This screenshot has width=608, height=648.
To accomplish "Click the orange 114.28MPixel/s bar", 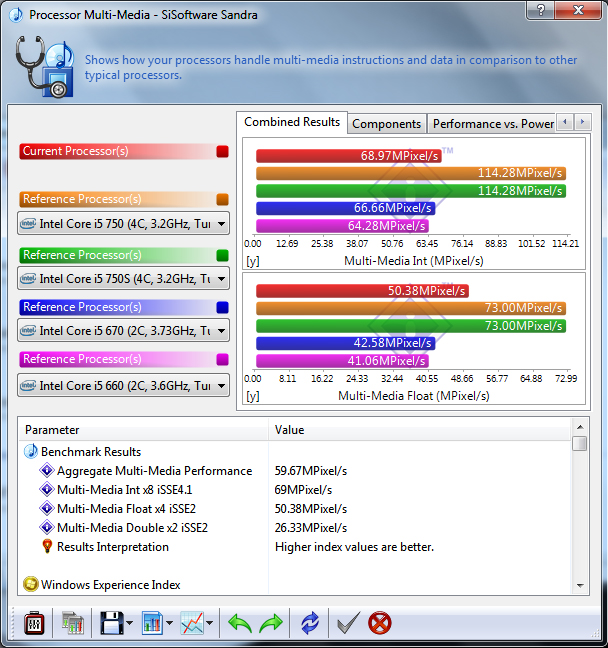I will [x=411, y=173].
